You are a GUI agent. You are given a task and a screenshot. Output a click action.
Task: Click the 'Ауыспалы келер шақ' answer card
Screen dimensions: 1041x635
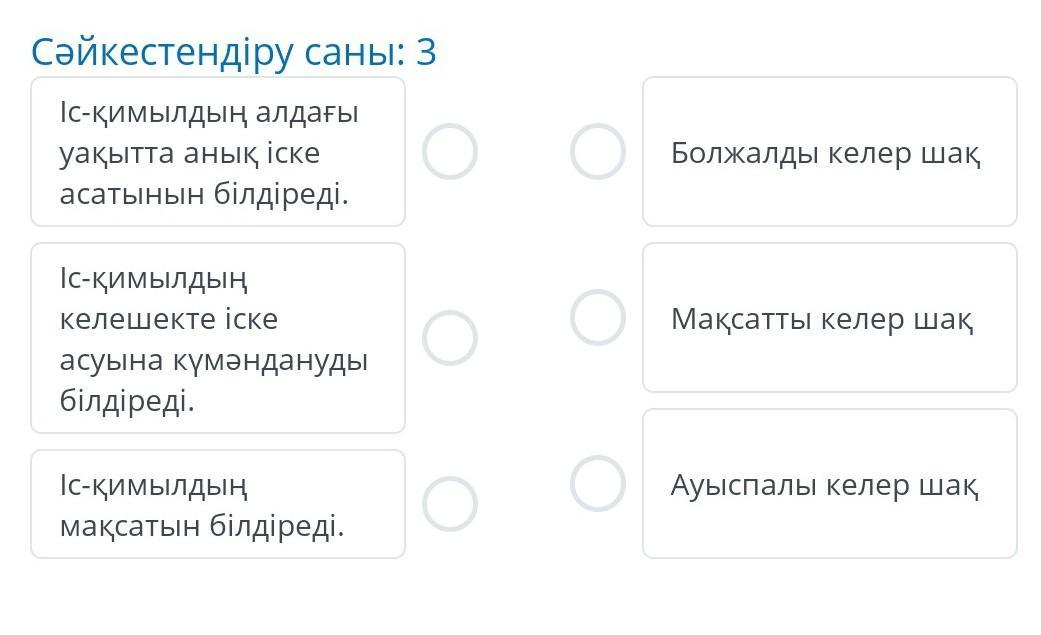pyautogui.click(x=830, y=484)
